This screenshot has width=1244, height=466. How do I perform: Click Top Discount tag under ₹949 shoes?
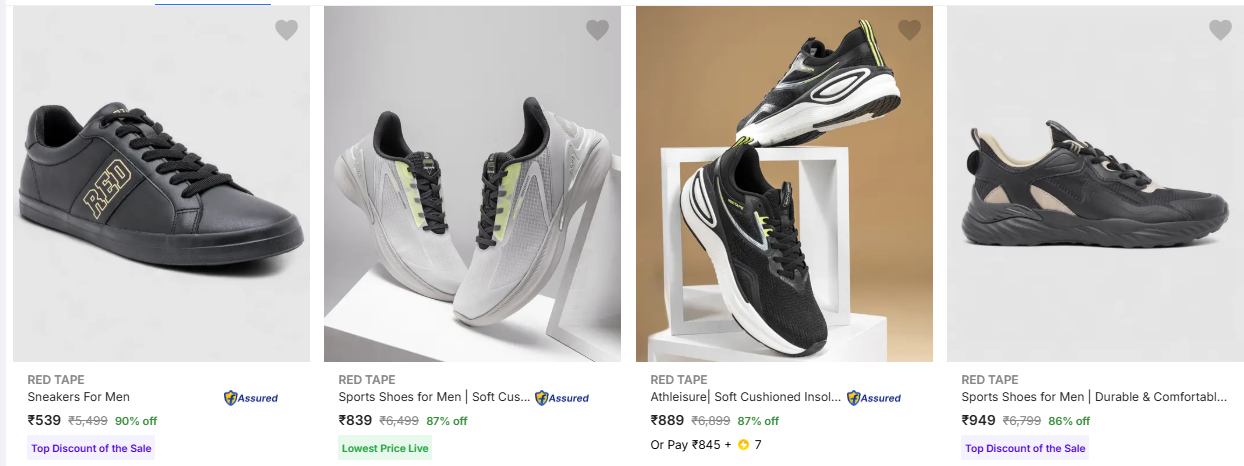click(x=1025, y=448)
